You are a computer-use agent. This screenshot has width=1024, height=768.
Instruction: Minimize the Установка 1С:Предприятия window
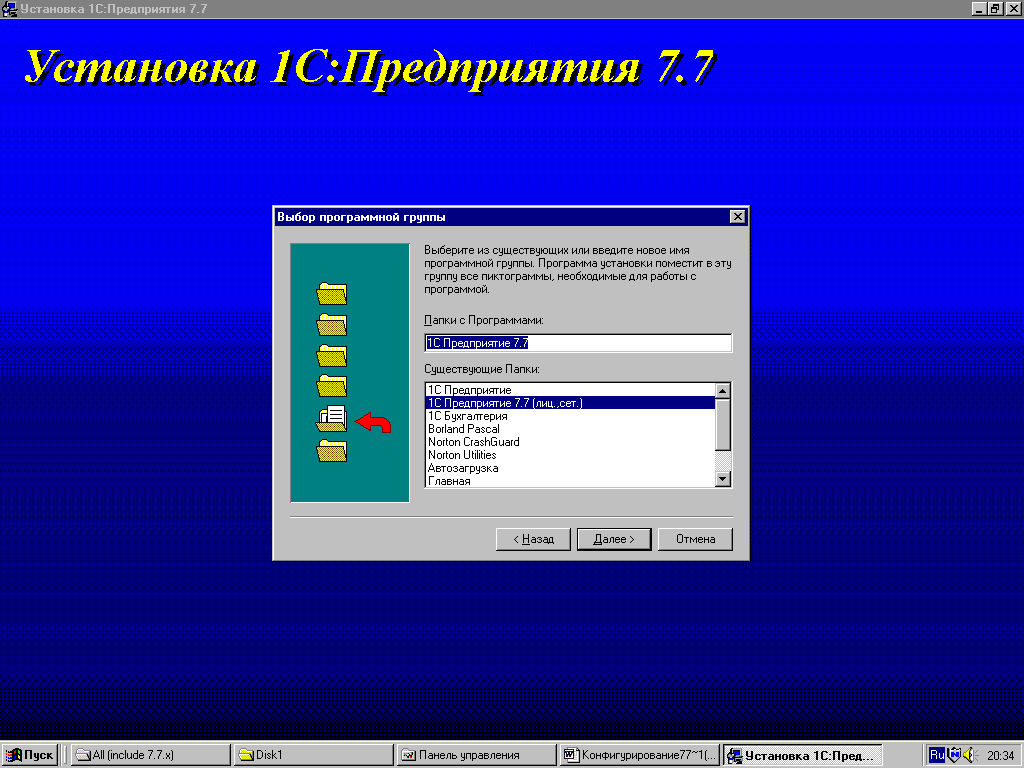click(978, 9)
